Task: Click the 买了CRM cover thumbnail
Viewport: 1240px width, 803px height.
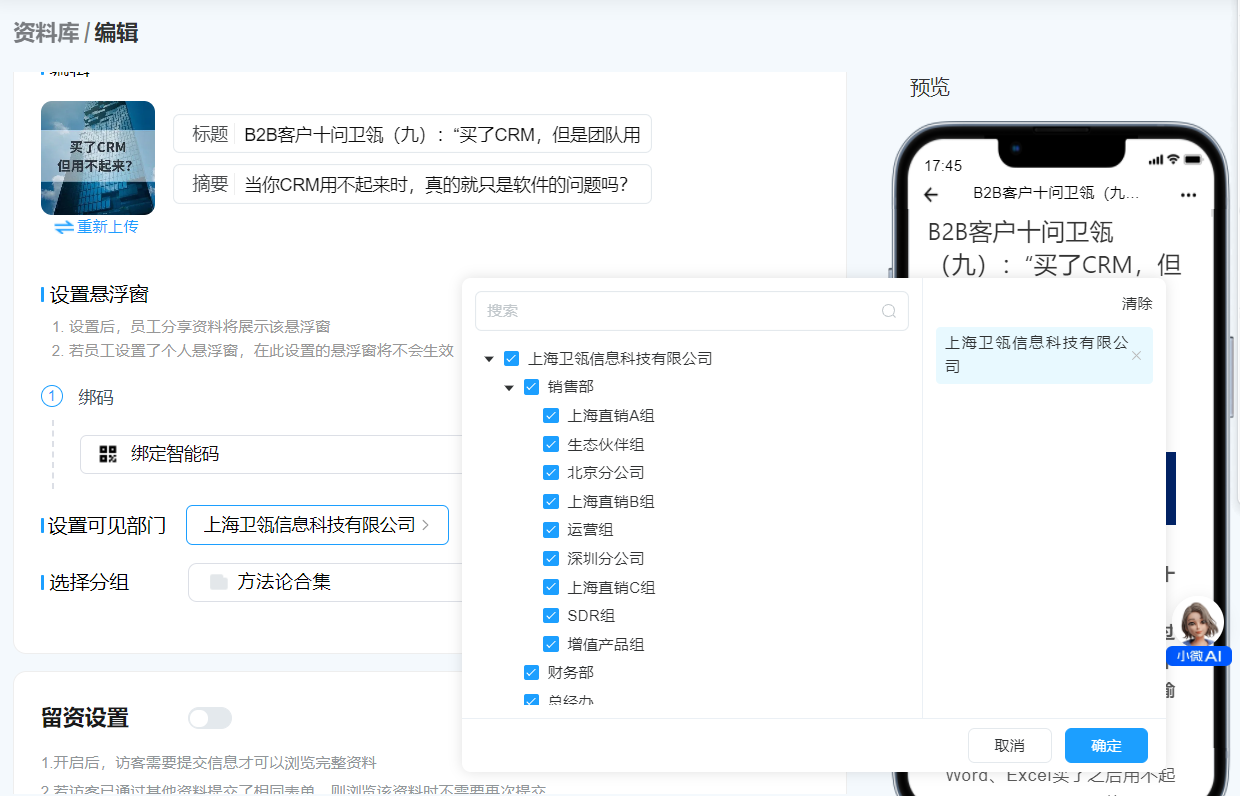Action: coord(98,158)
